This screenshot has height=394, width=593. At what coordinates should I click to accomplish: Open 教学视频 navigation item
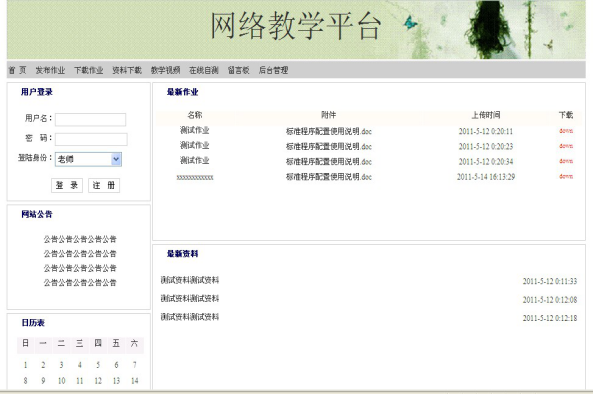tap(165, 70)
